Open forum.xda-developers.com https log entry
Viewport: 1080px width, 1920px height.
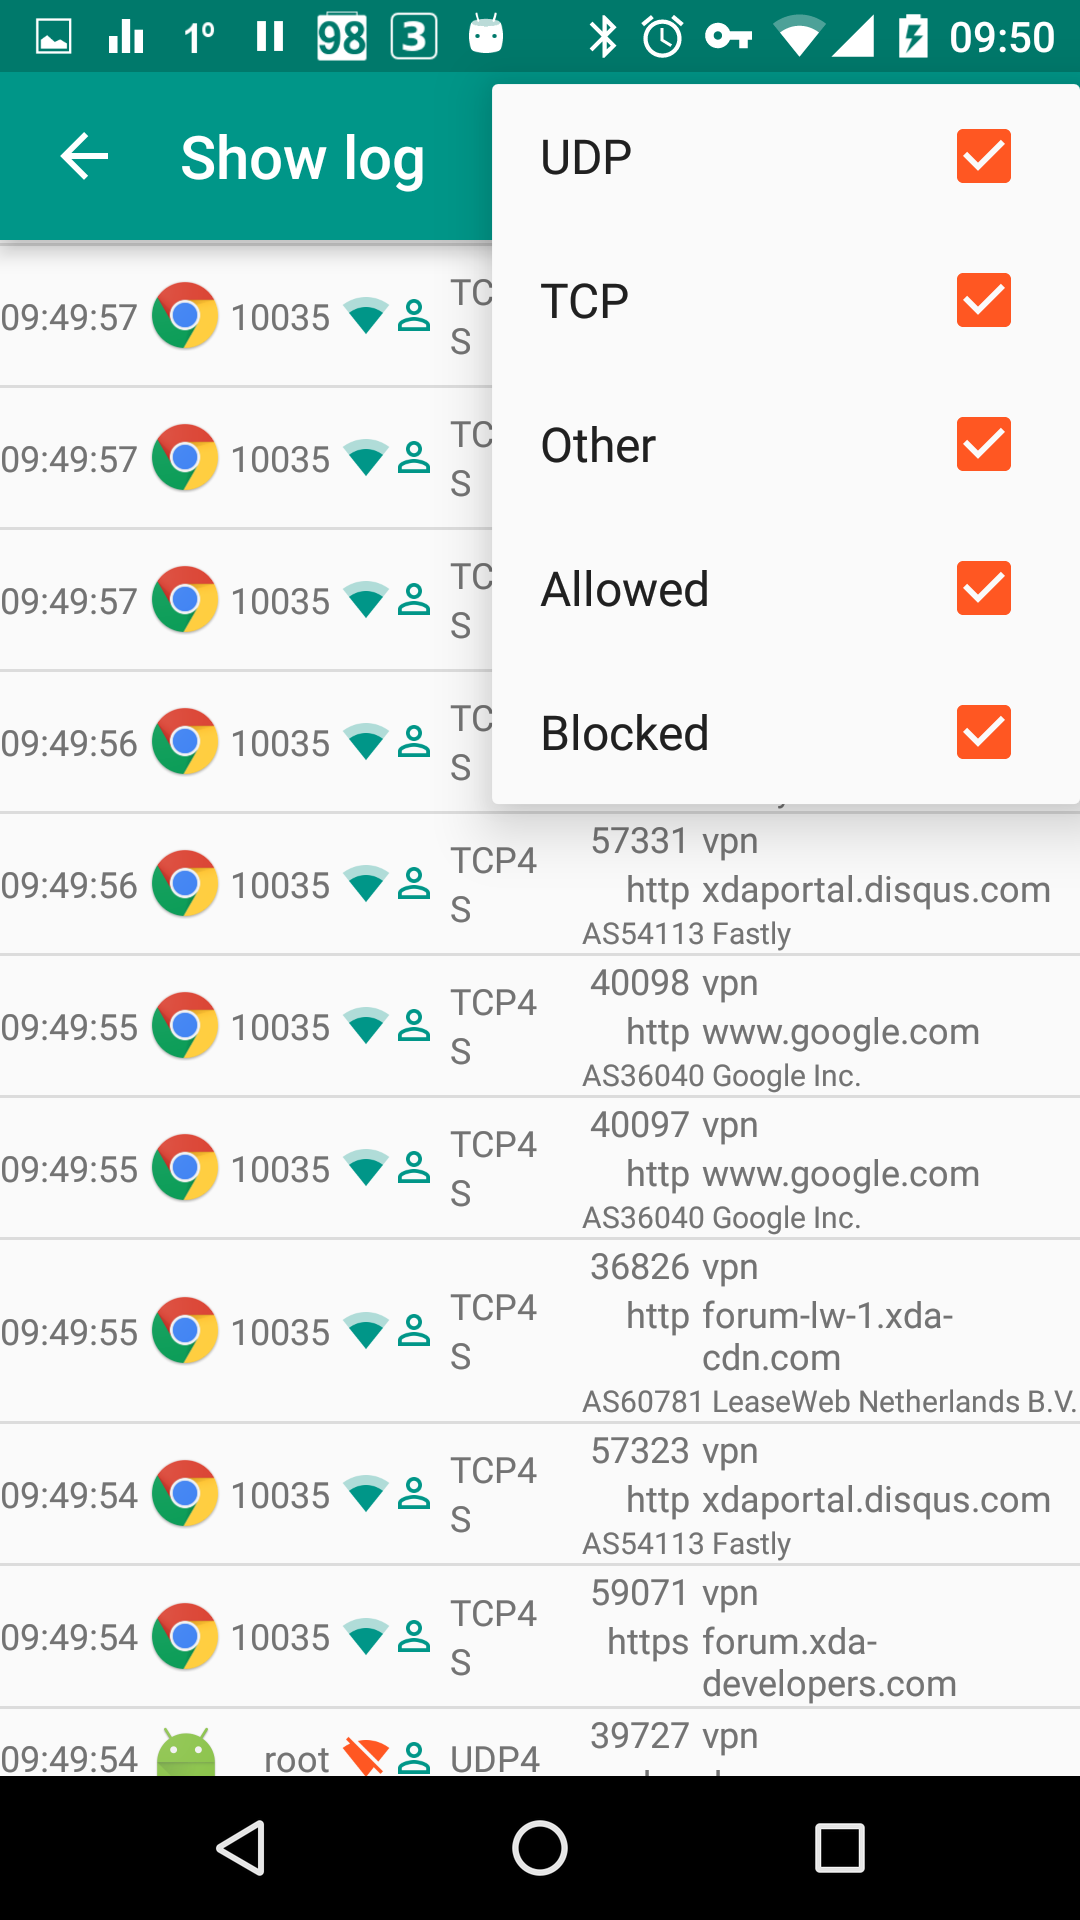point(540,1637)
